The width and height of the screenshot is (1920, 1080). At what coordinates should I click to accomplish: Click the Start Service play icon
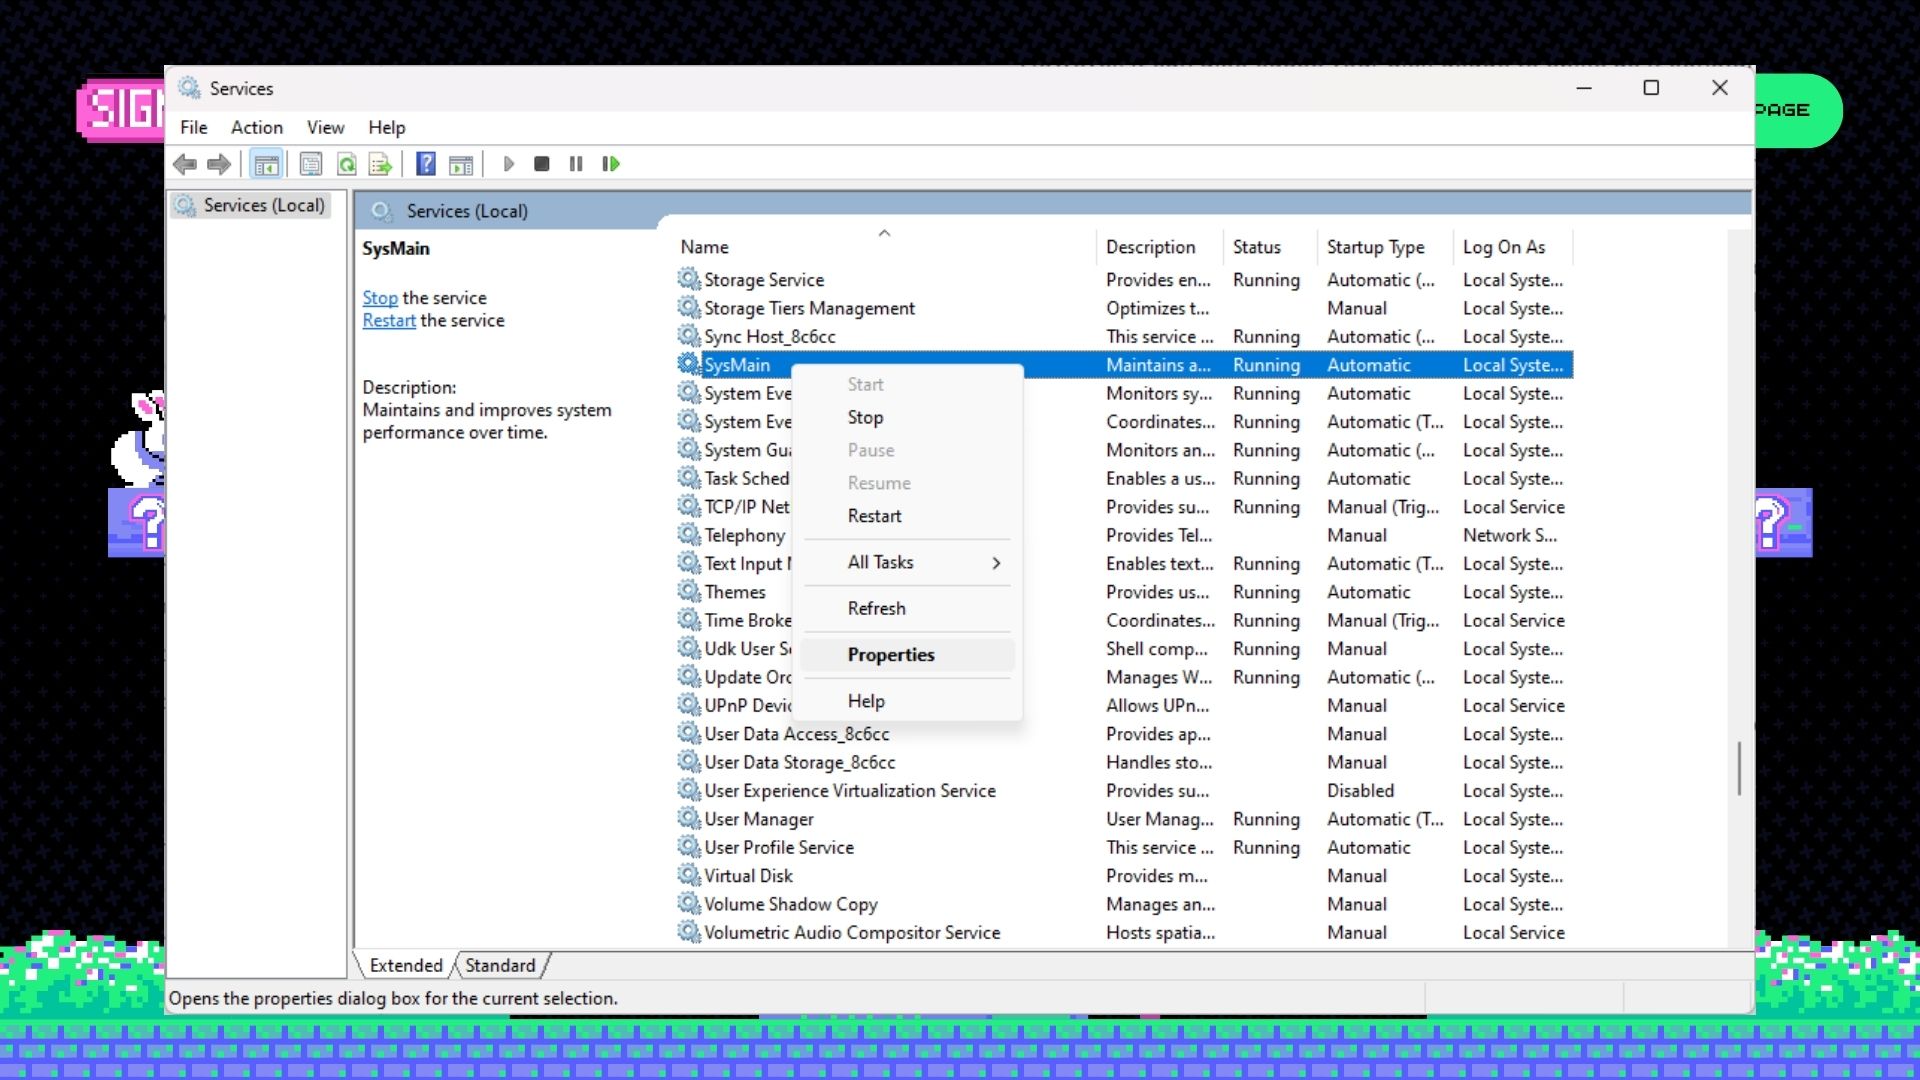pyautogui.click(x=509, y=164)
